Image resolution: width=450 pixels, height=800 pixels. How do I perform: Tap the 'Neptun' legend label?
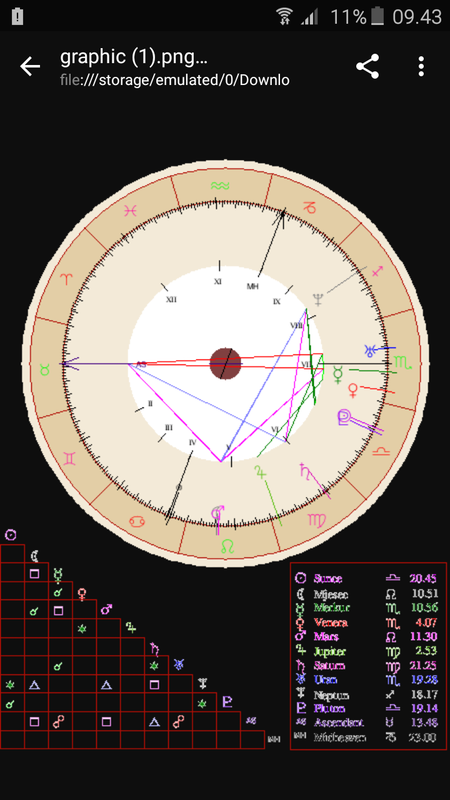[330, 695]
